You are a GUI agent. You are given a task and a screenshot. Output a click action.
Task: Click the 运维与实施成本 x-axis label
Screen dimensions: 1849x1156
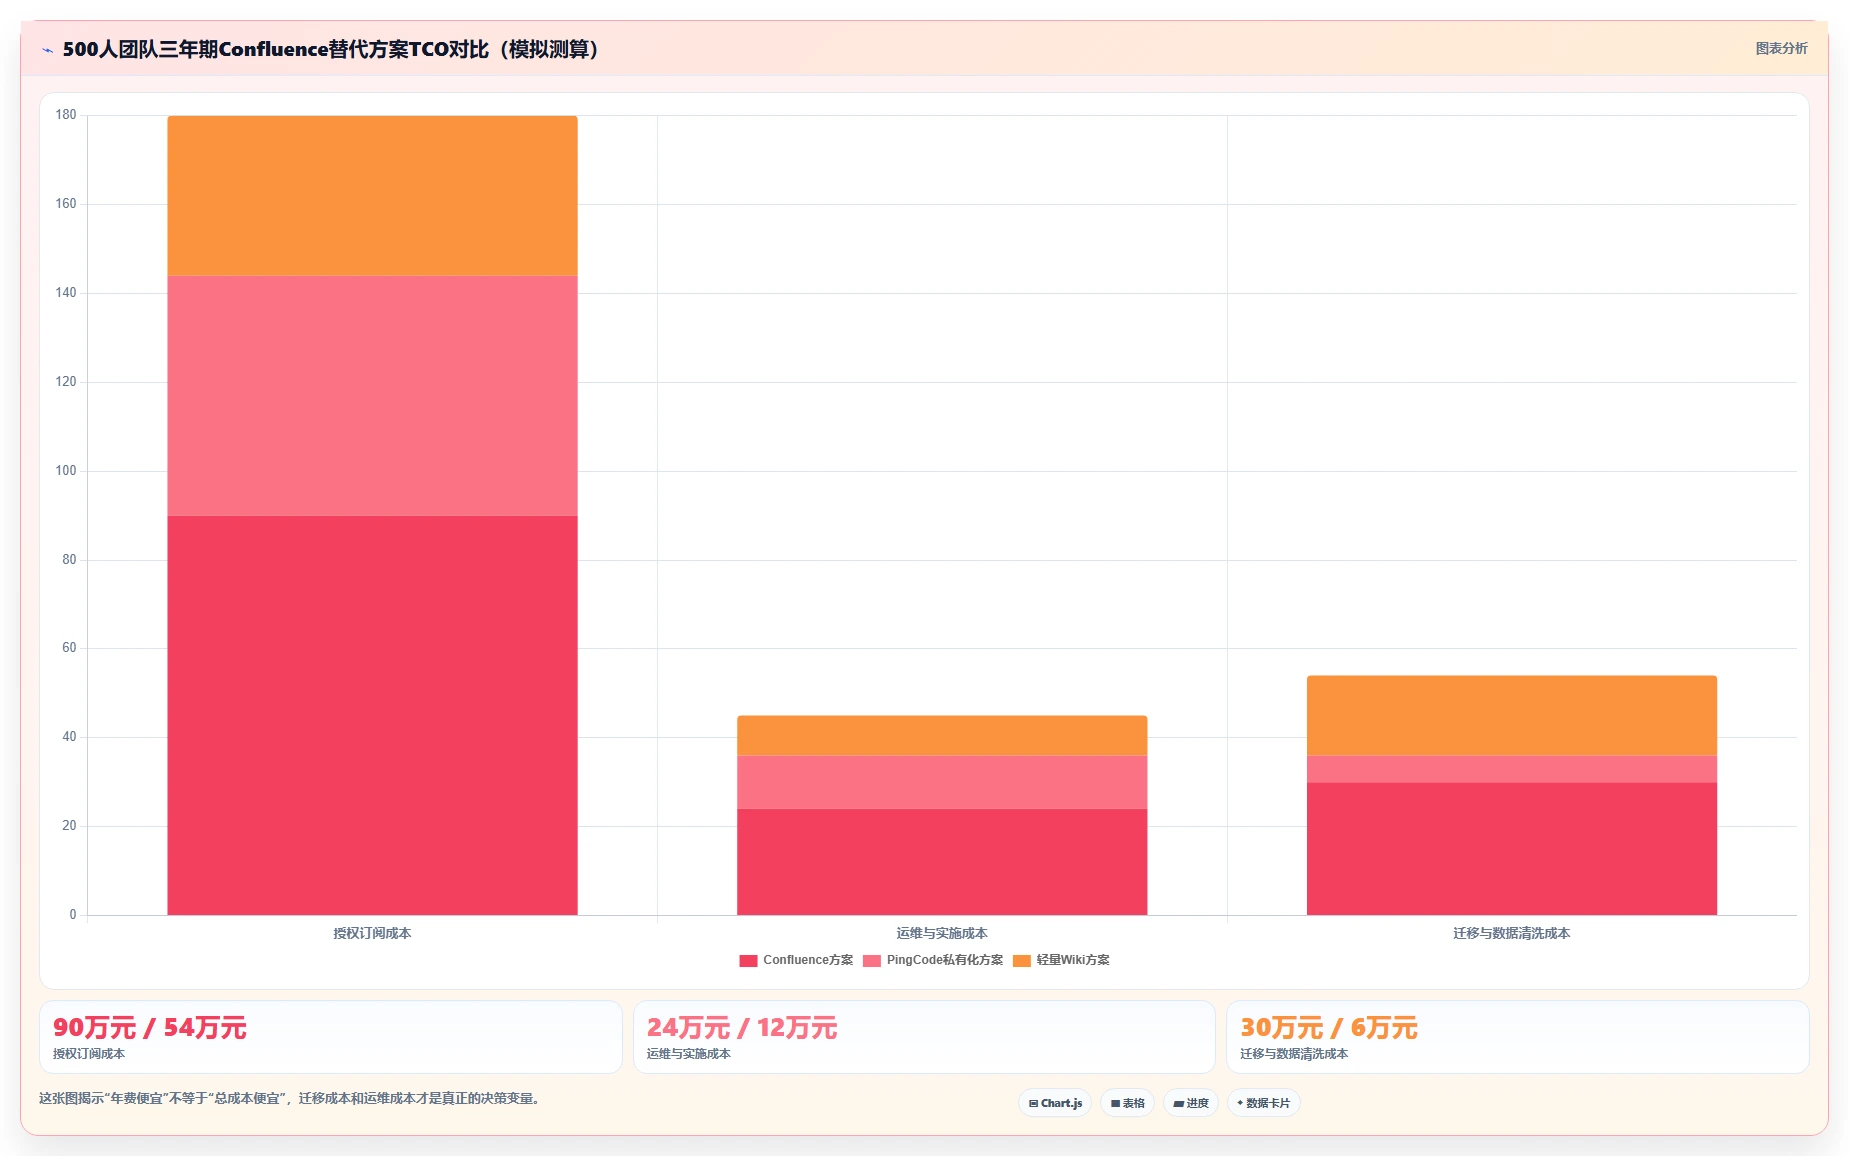pos(942,933)
